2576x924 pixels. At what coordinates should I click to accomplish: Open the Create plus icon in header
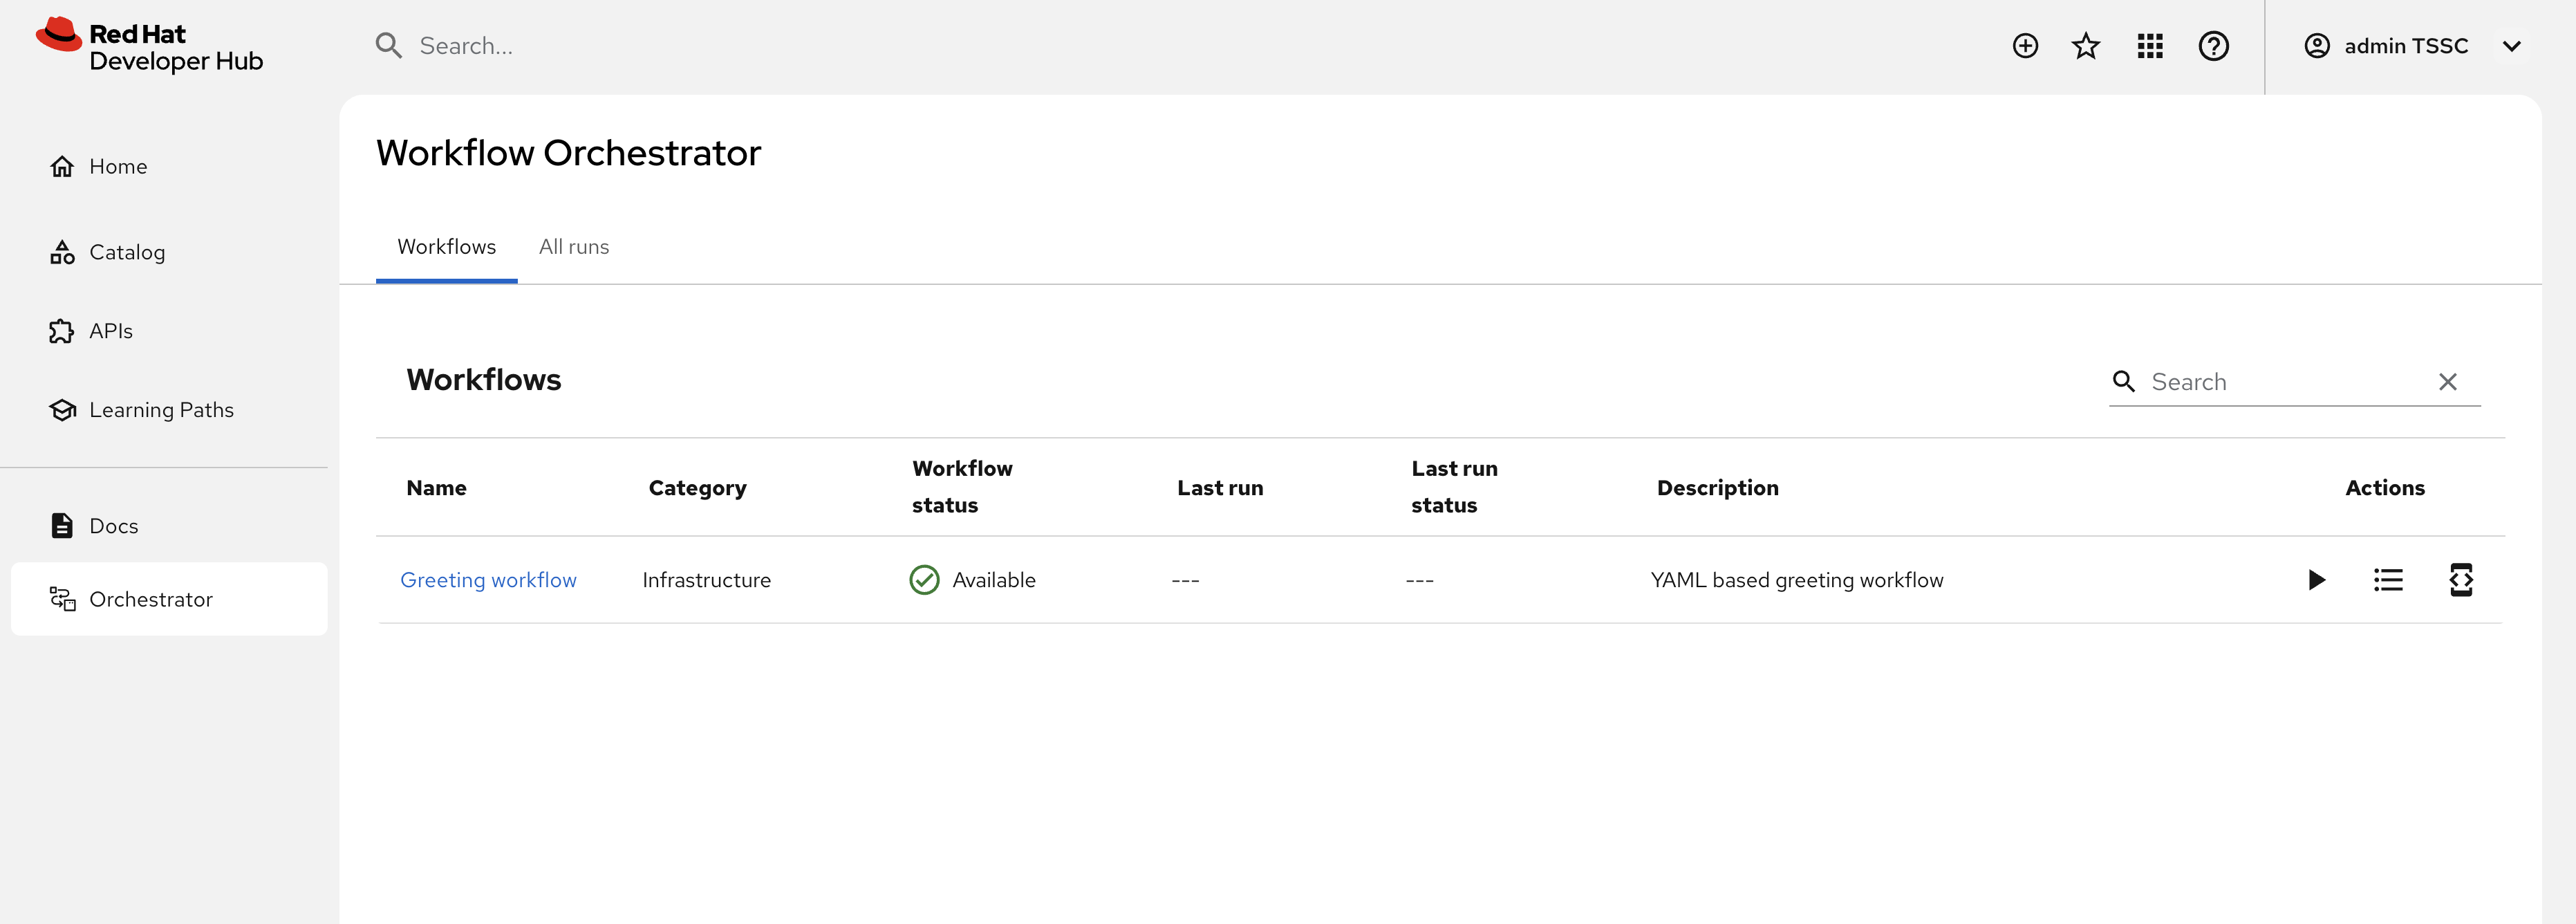point(2024,45)
